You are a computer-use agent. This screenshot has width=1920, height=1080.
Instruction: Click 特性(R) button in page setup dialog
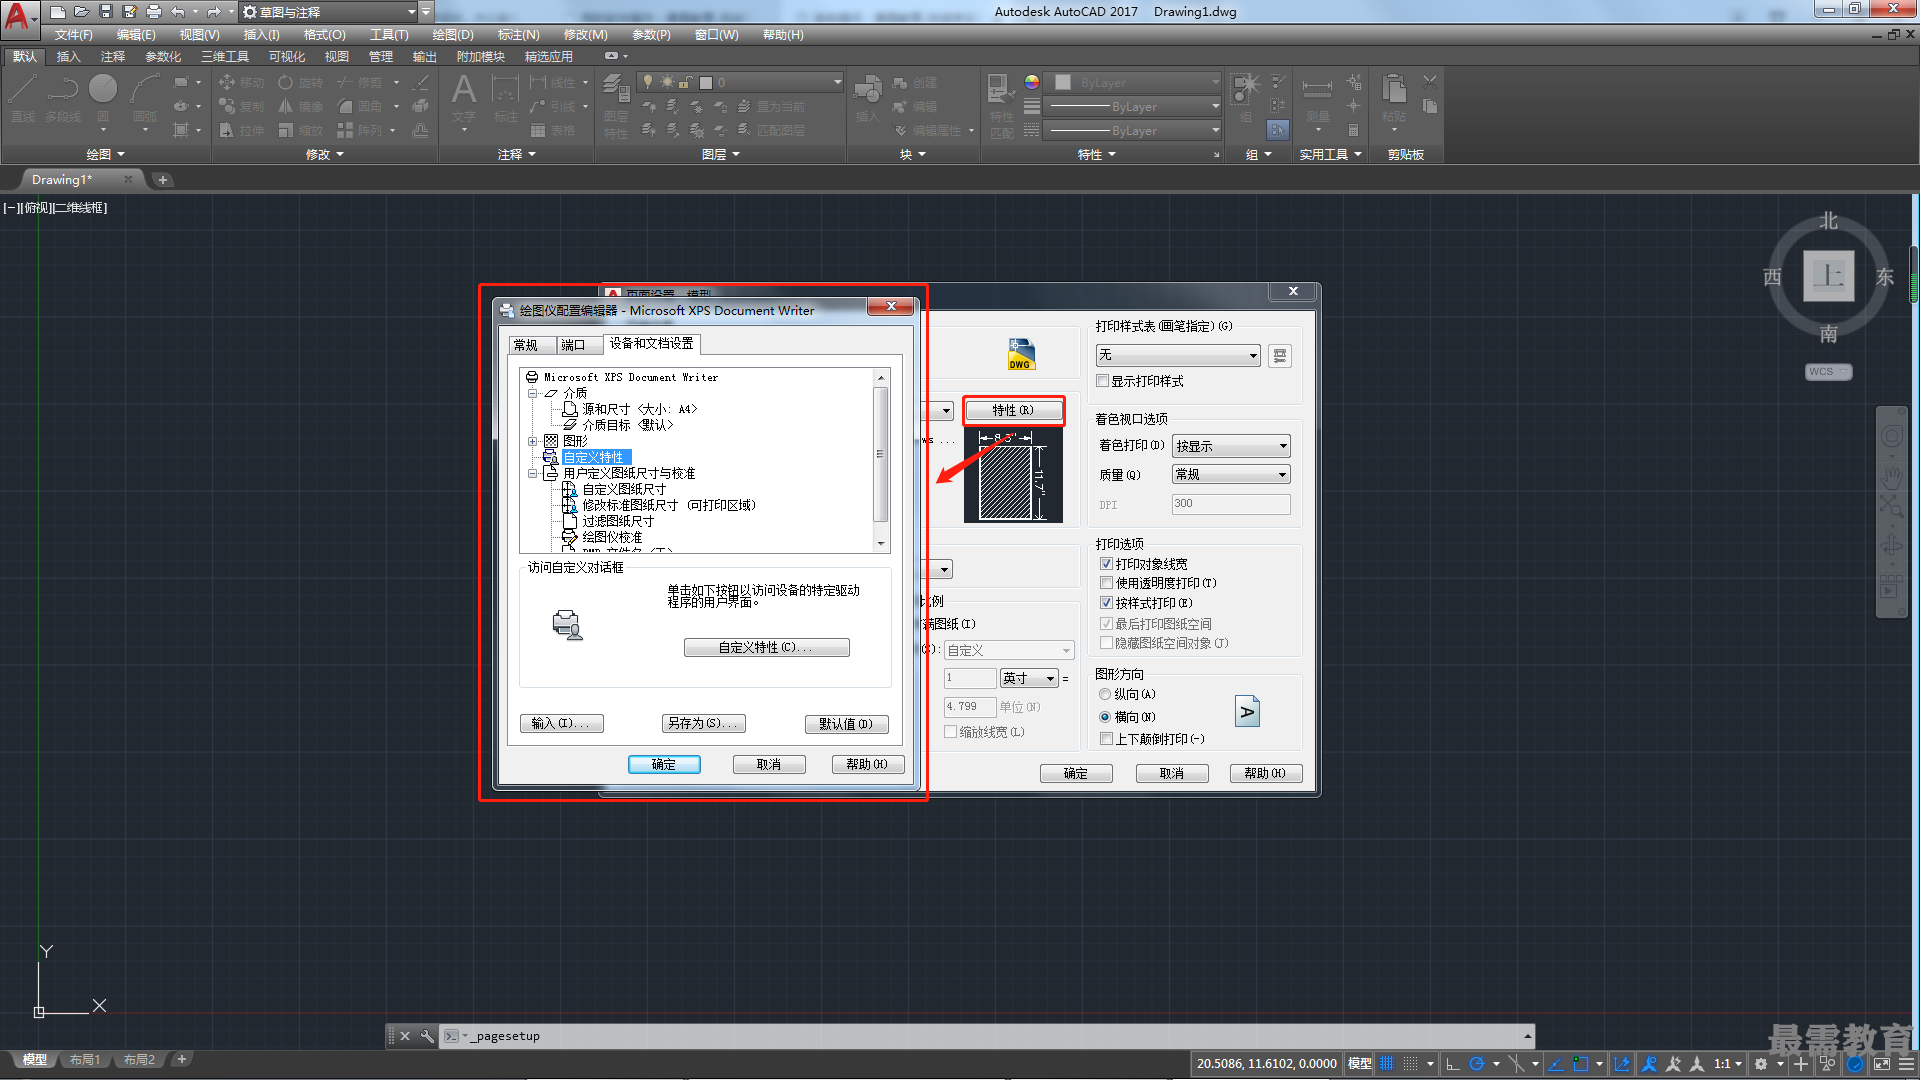point(1013,410)
